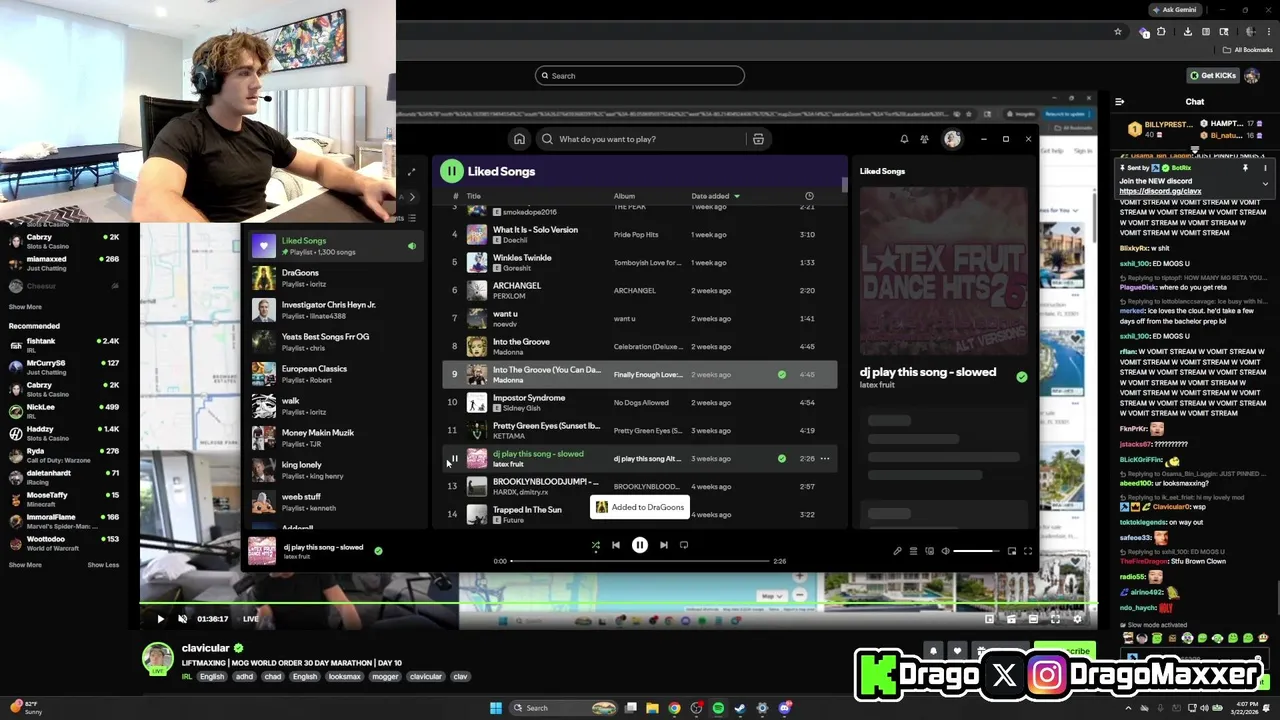Open the Money Makin Muzik playlist

336,438
